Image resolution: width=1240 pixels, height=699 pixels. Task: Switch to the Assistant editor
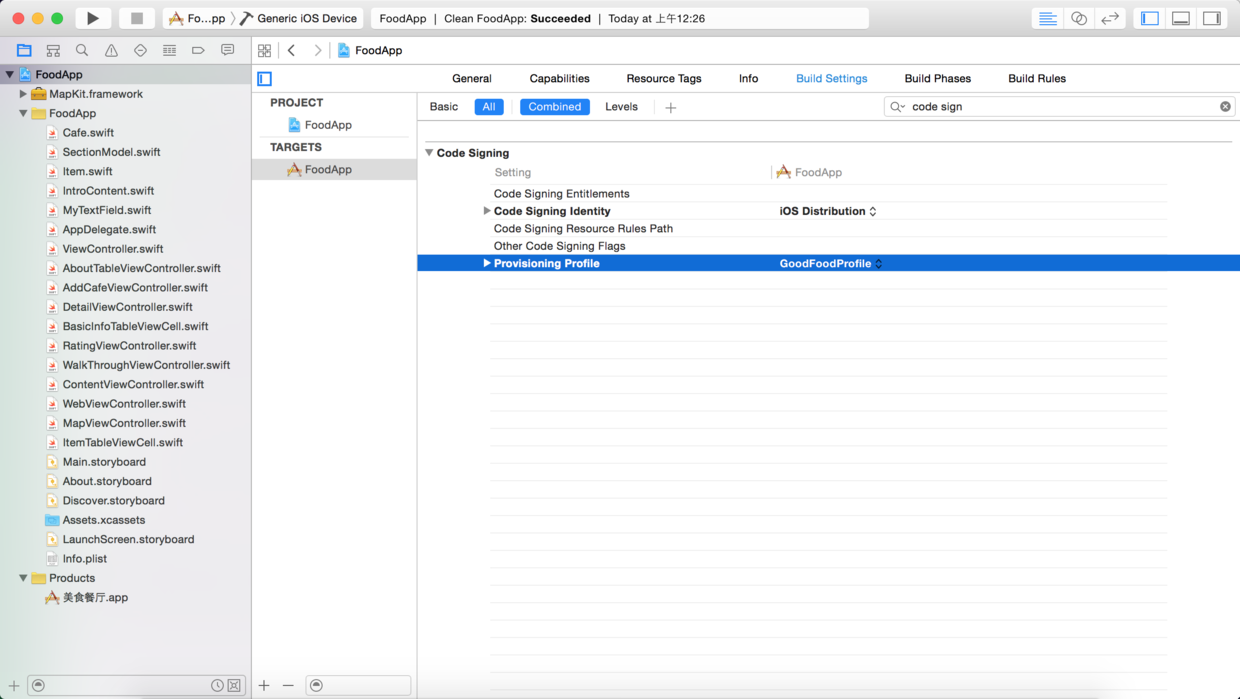pos(1079,18)
